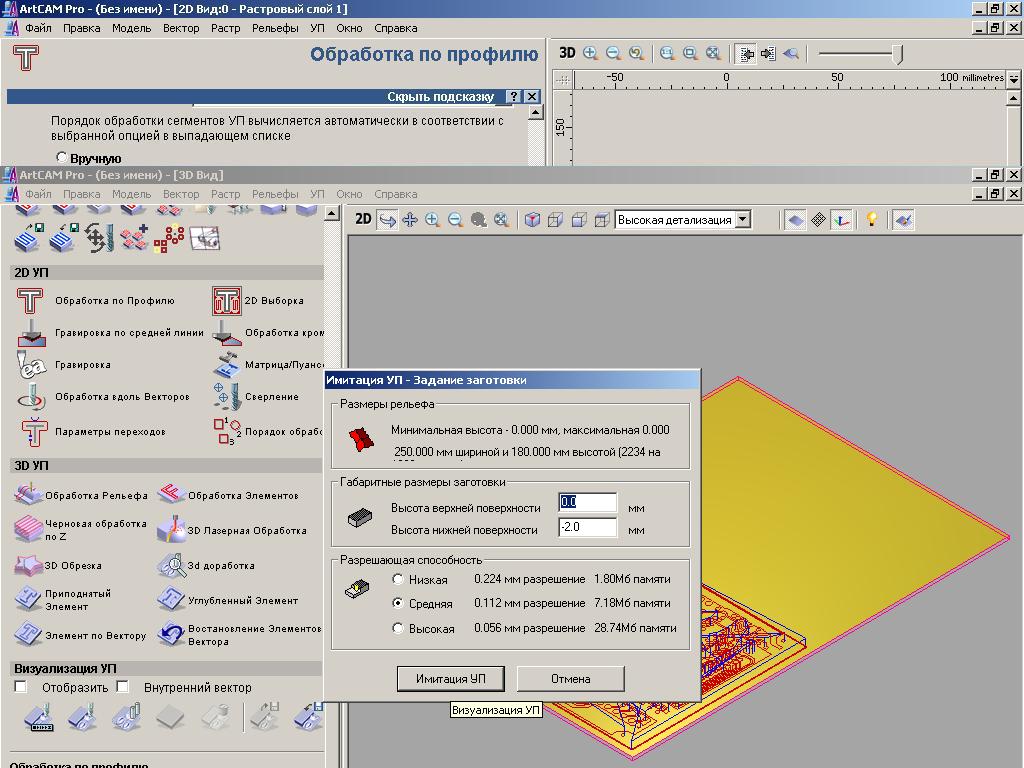This screenshot has width=1024, height=768.
Task: Select isometric view cube icon
Action: 532,220
